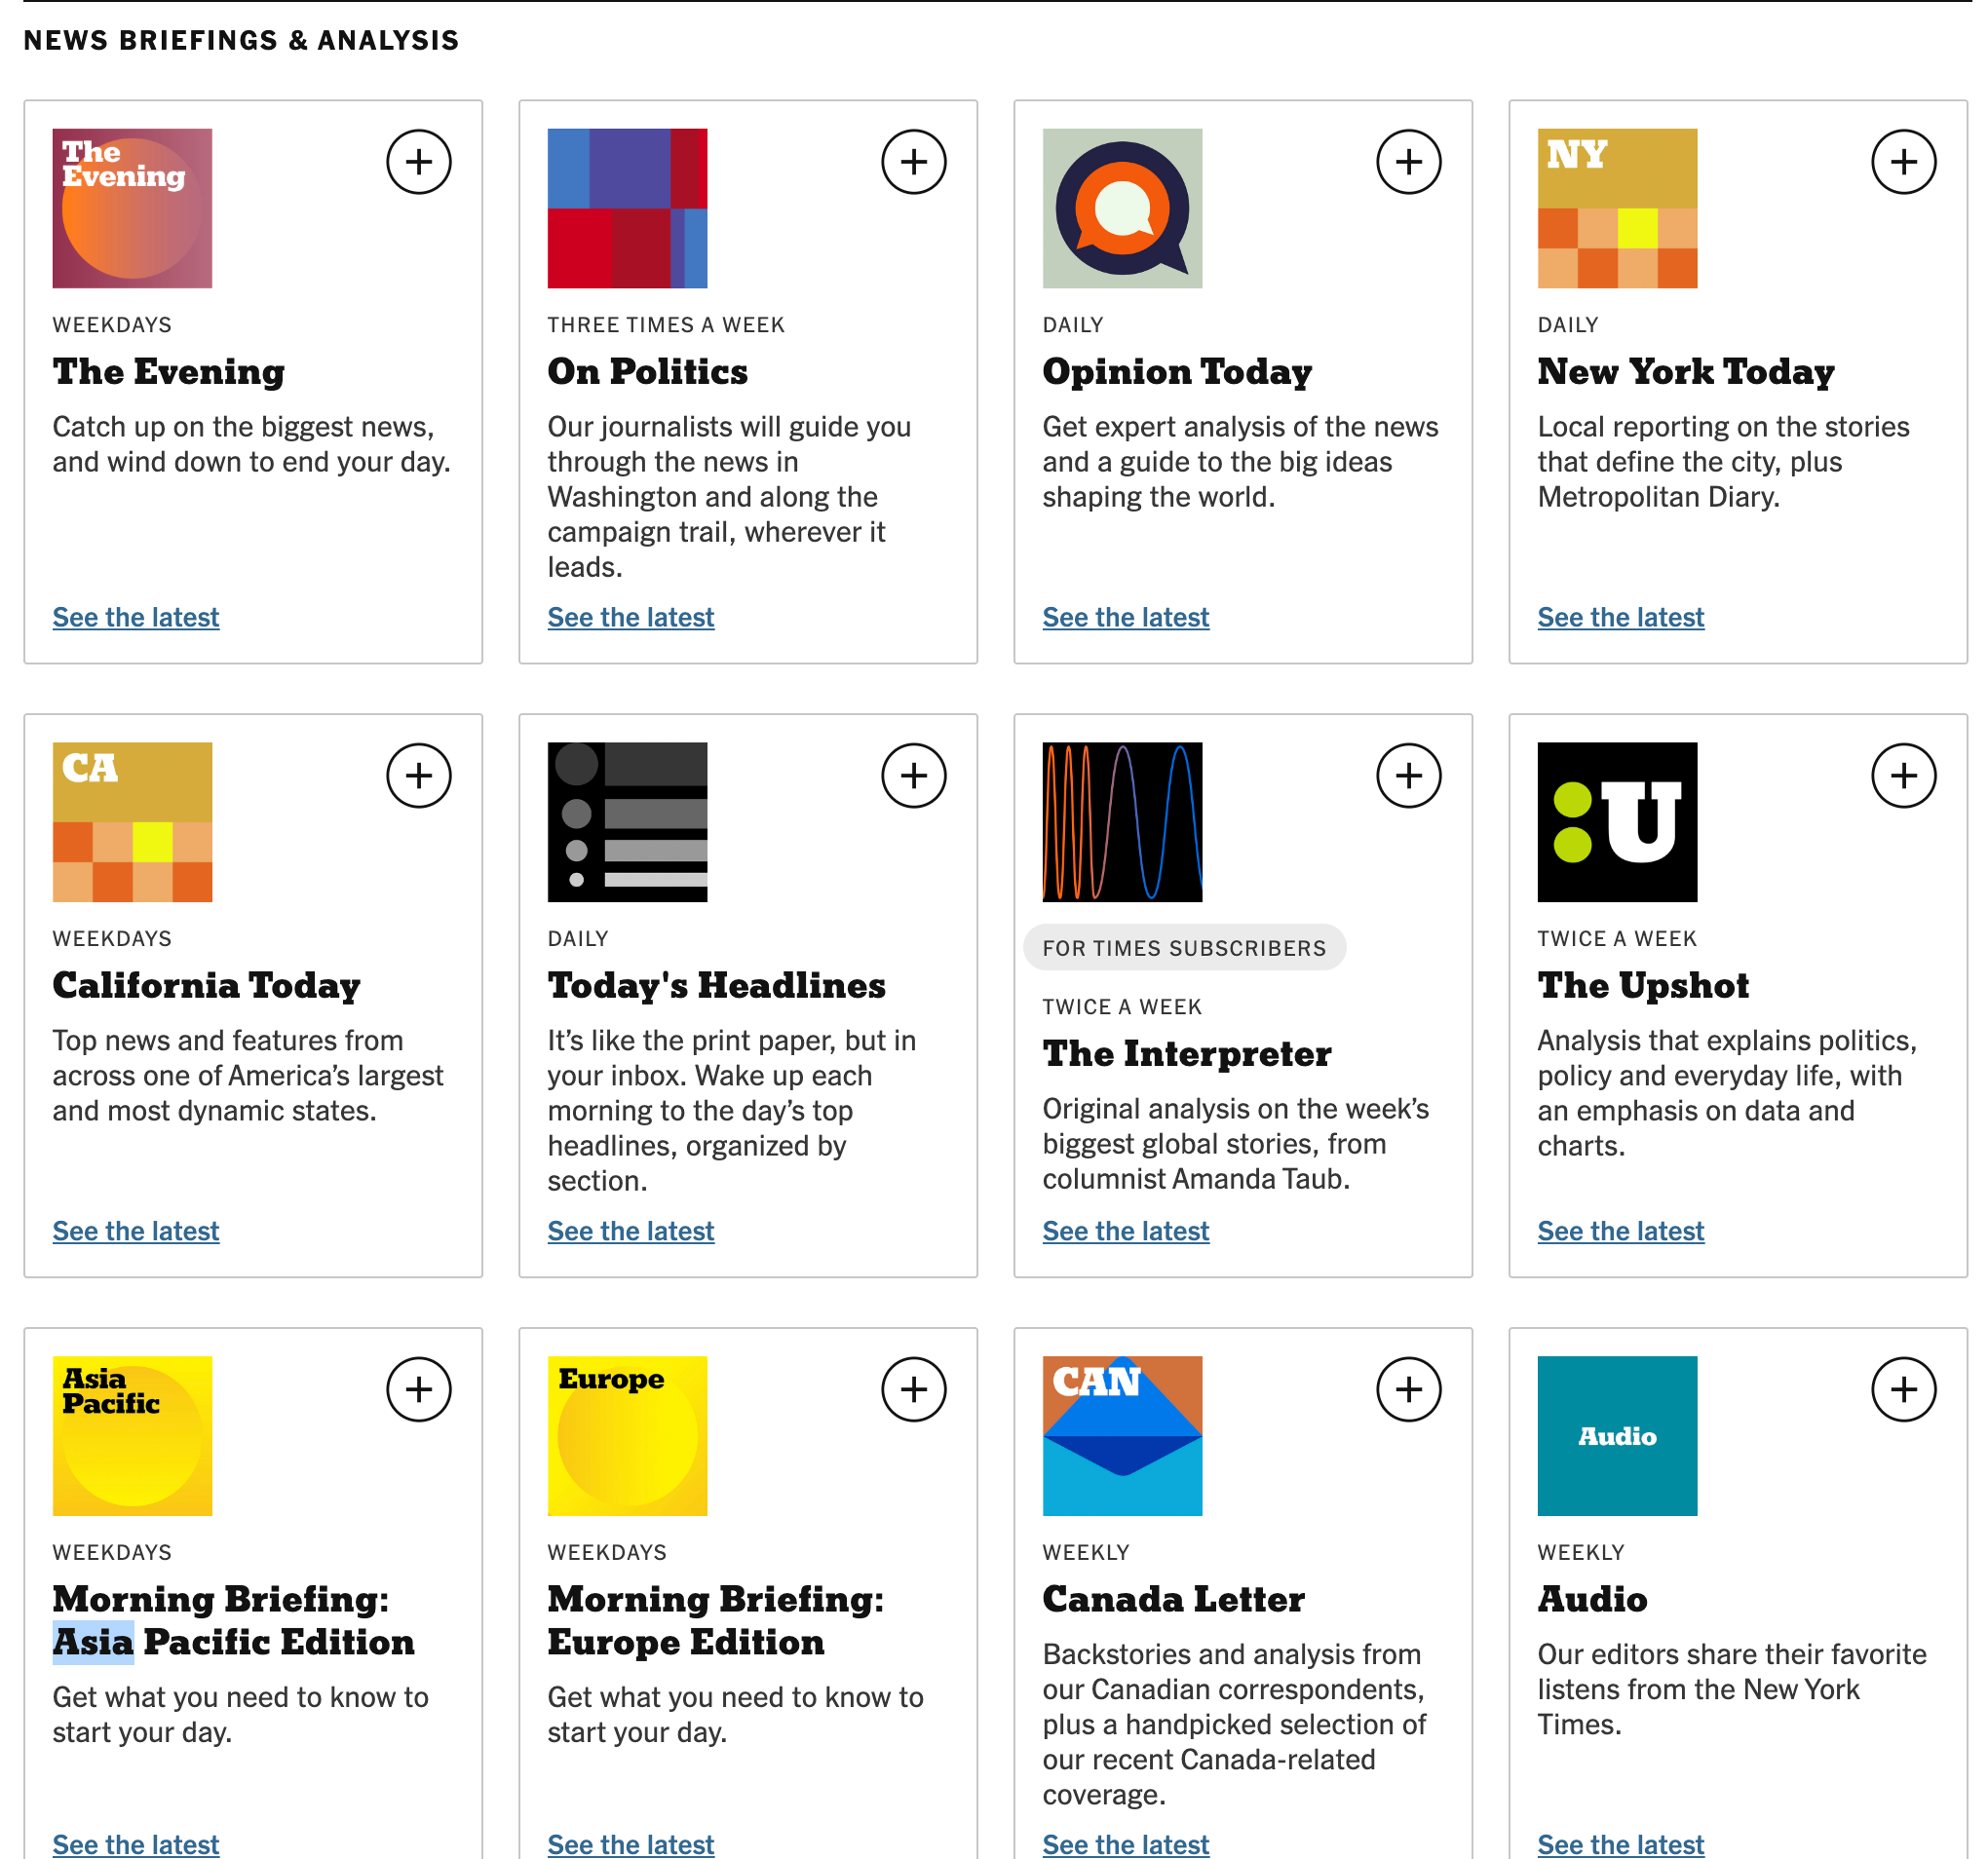
Task: Open See the latest for Audio
Action: (1621, 1845)
